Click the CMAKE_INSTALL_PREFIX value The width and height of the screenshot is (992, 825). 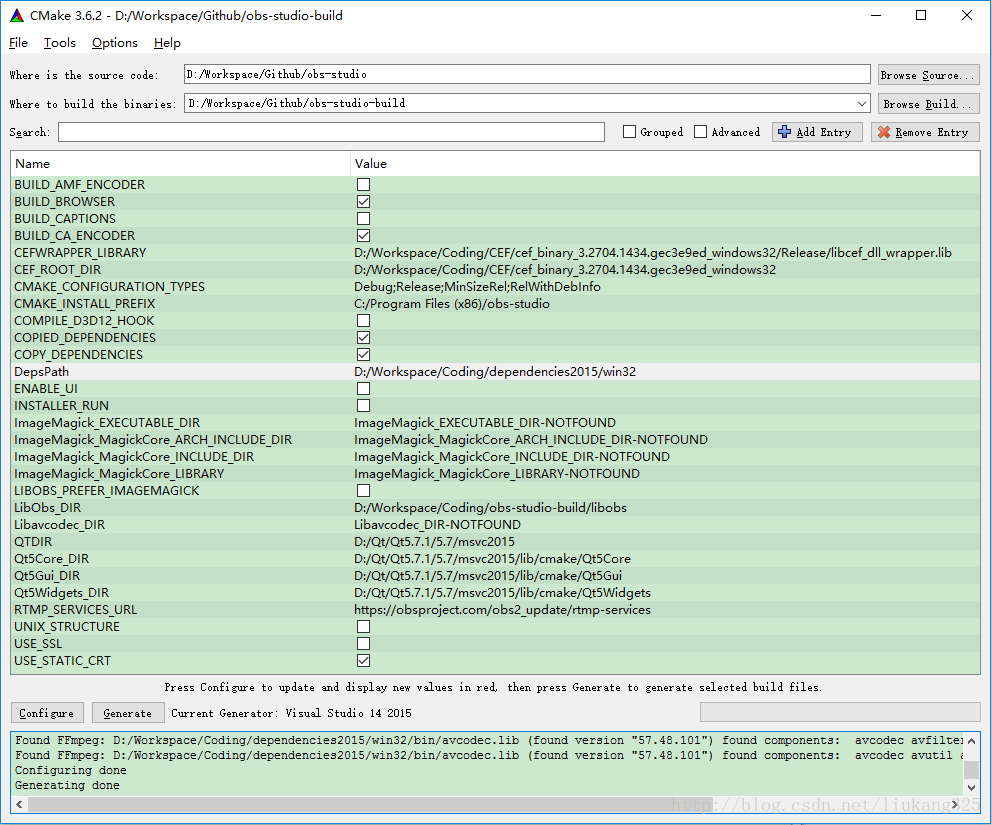coord(452,304)
